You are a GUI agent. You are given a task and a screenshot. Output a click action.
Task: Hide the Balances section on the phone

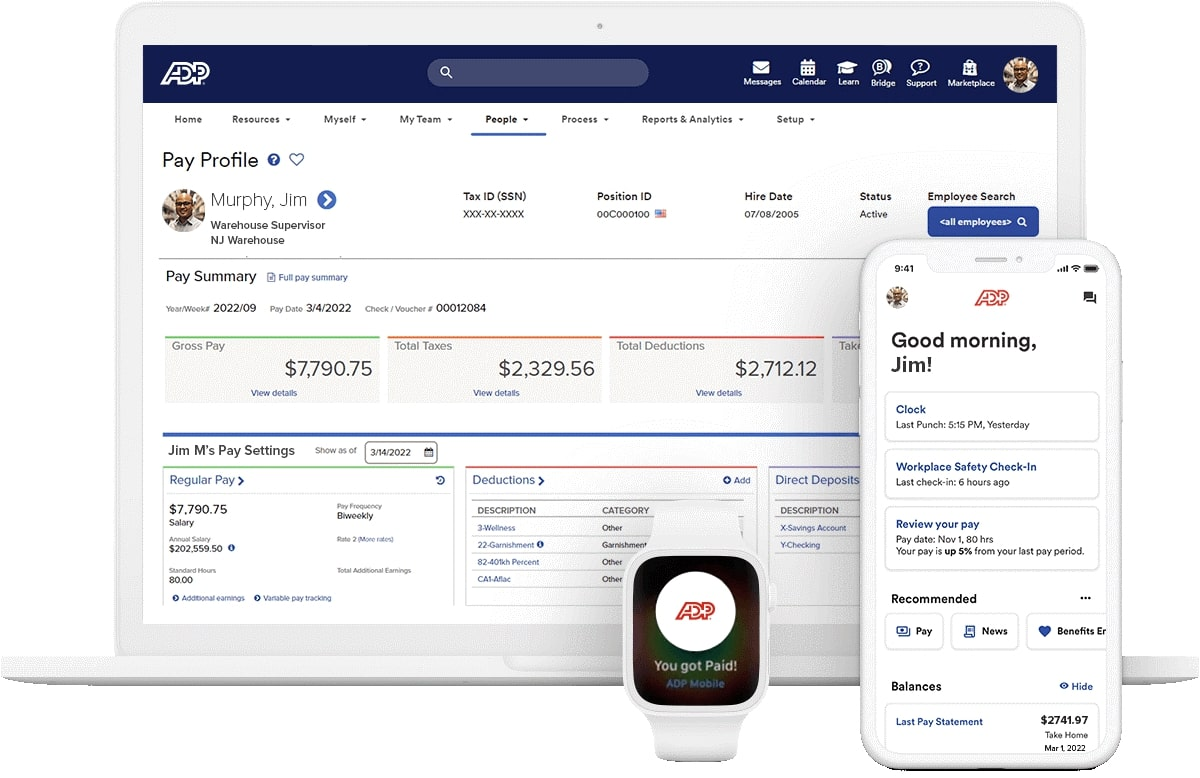(x=1075, y=686)
